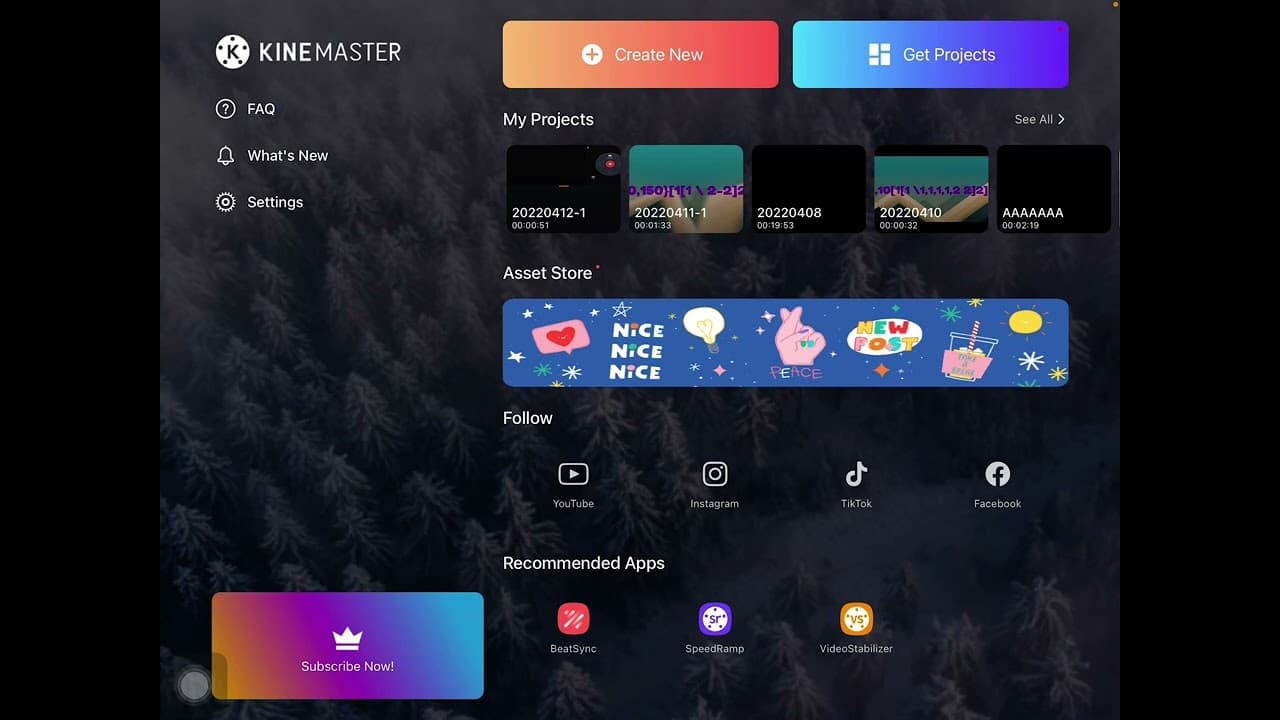Screen dimensions: 1280x720
Task: Launch the VideoStabilizer app icon
Action: [x=856, y=619]
